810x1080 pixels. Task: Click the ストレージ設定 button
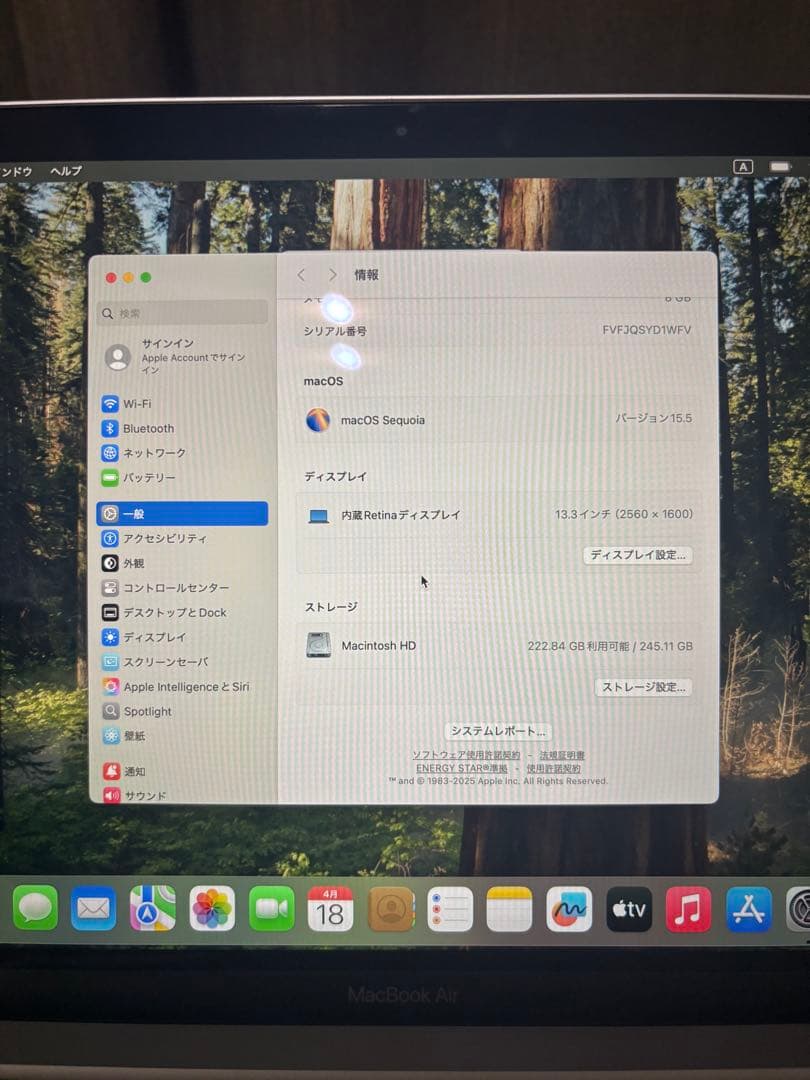(643, 687)
